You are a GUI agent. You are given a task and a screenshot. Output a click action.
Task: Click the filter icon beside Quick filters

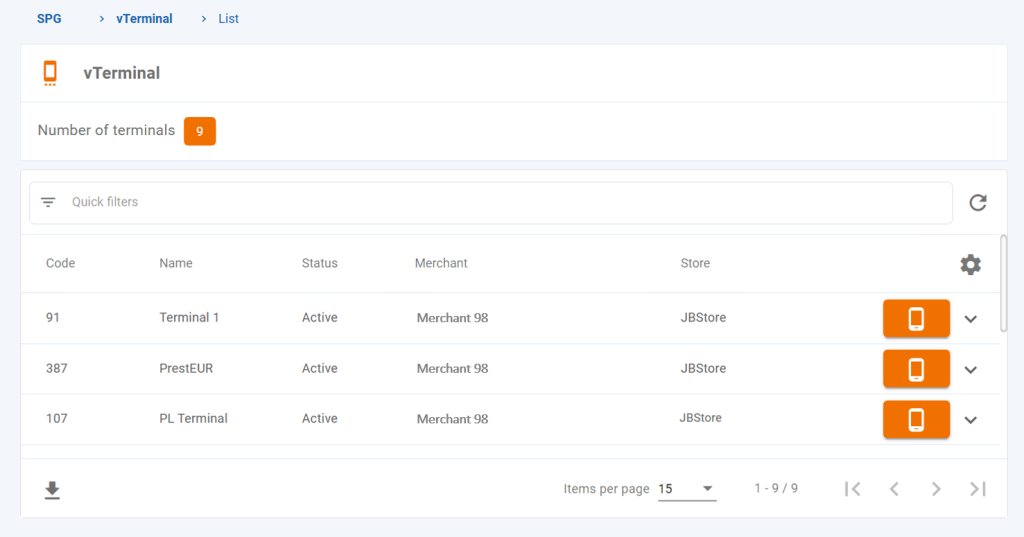point(48,202)
